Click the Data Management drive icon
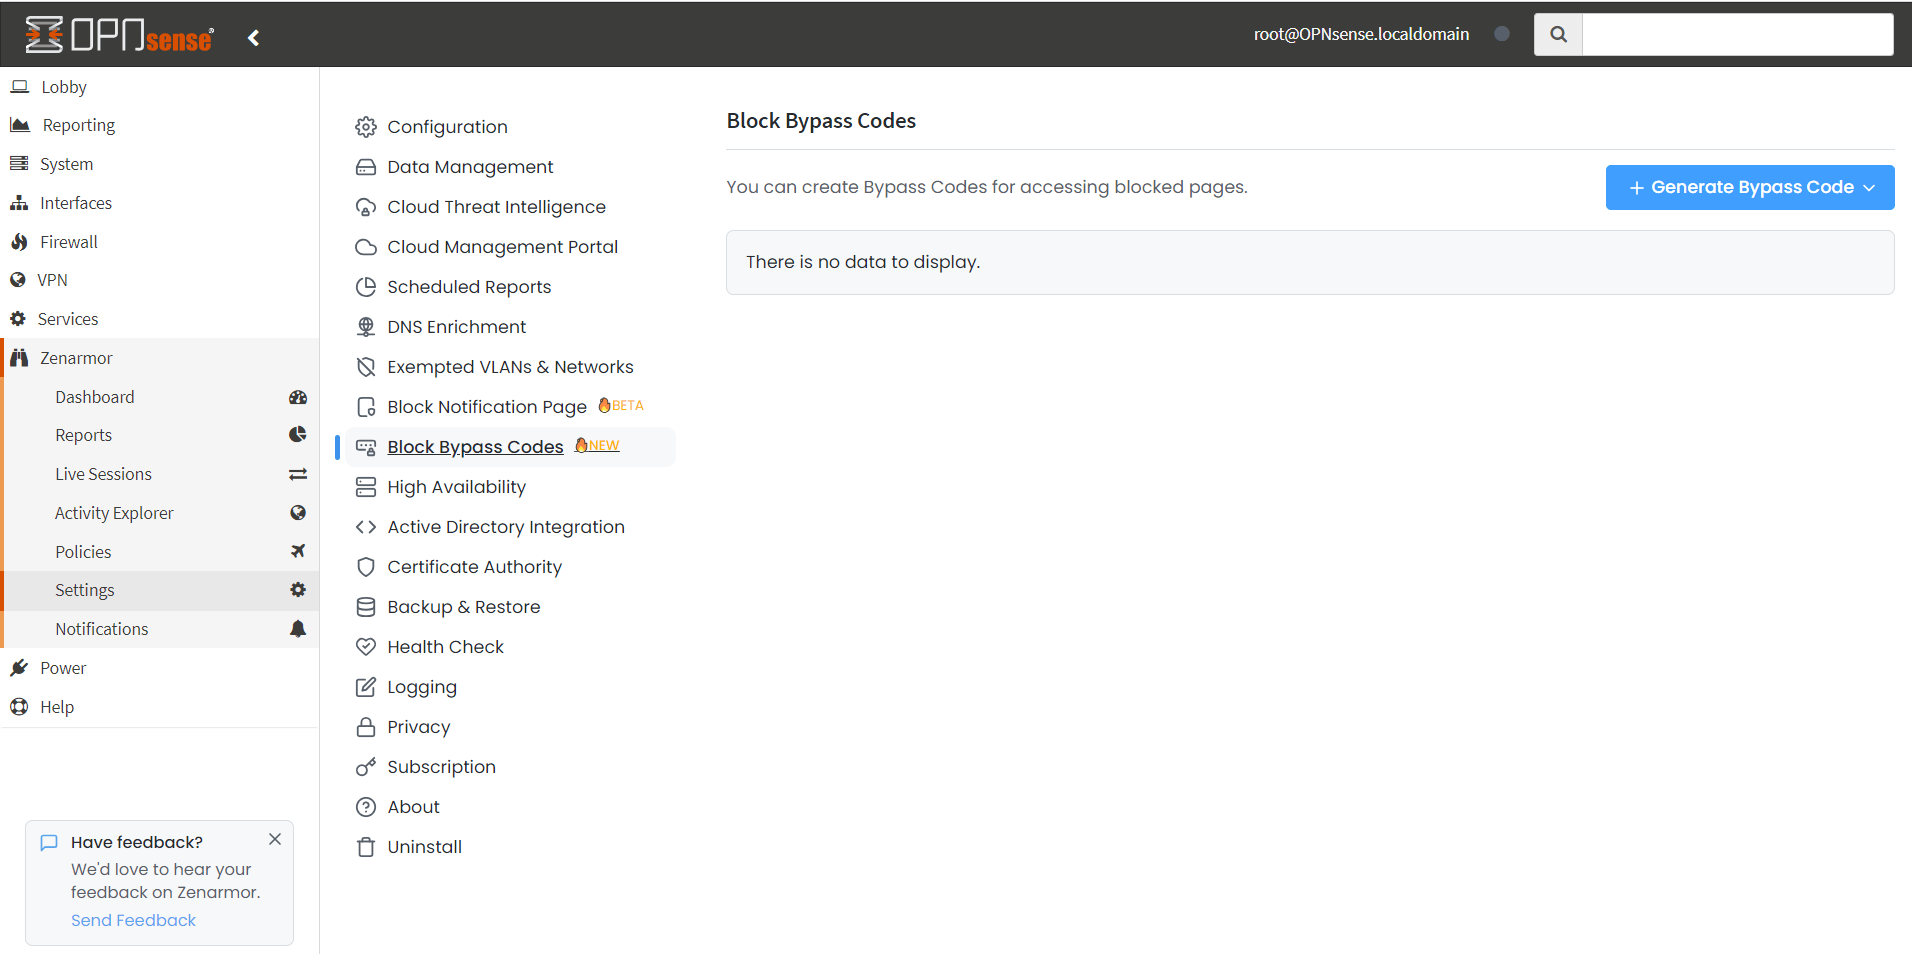Screen dimensions: 1912x954 (366, 167)
